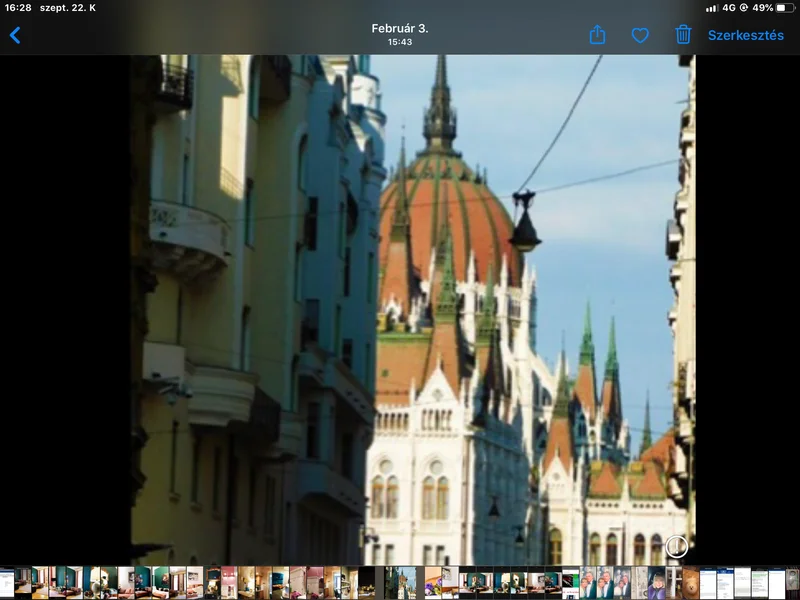
Task: Select the brown teddy bear thumbnail
Action: point(690,582)
